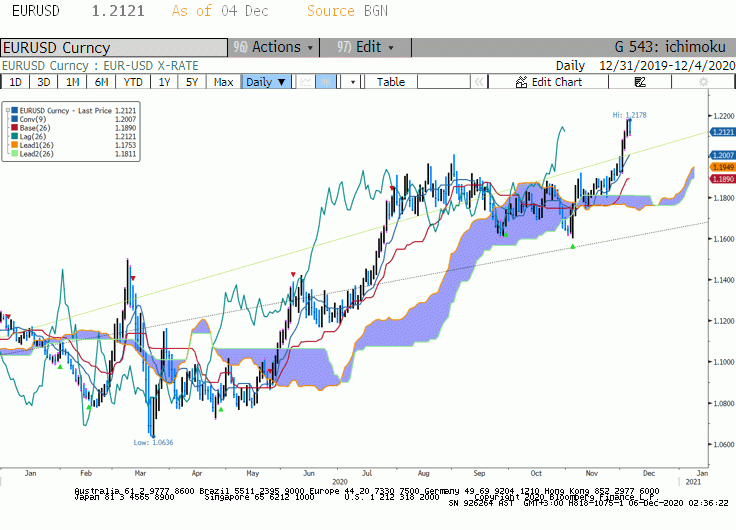Open chart settings gear icon
736x530 pixels.
[703, 82]
